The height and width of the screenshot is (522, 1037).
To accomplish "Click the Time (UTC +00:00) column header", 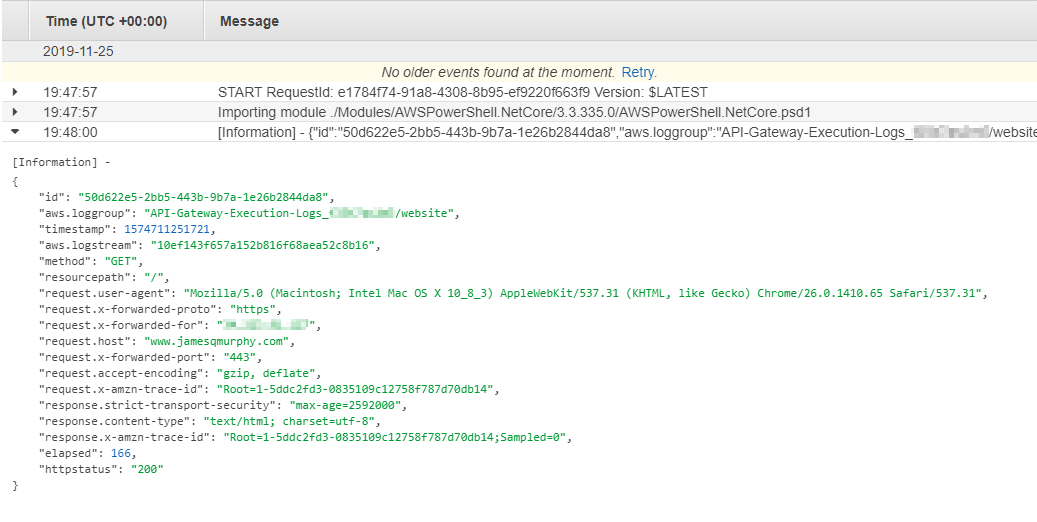I will coord(106,21).
